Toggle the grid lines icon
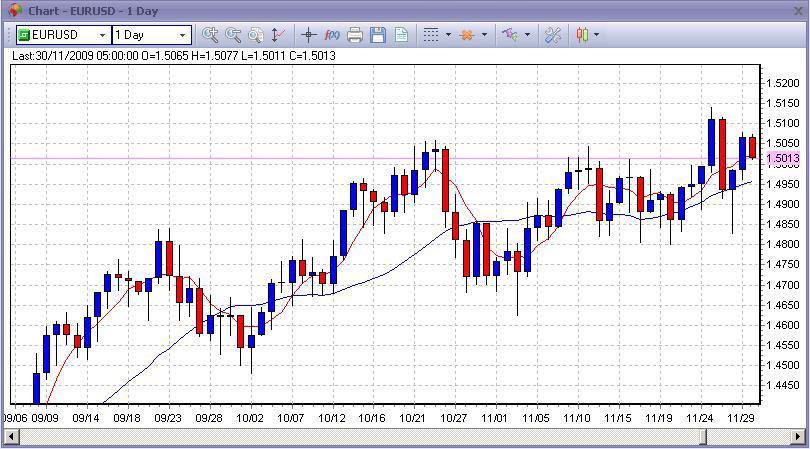The height and width of the screenshot is (449, 810). pyautogui.click(x=431, y=35)
